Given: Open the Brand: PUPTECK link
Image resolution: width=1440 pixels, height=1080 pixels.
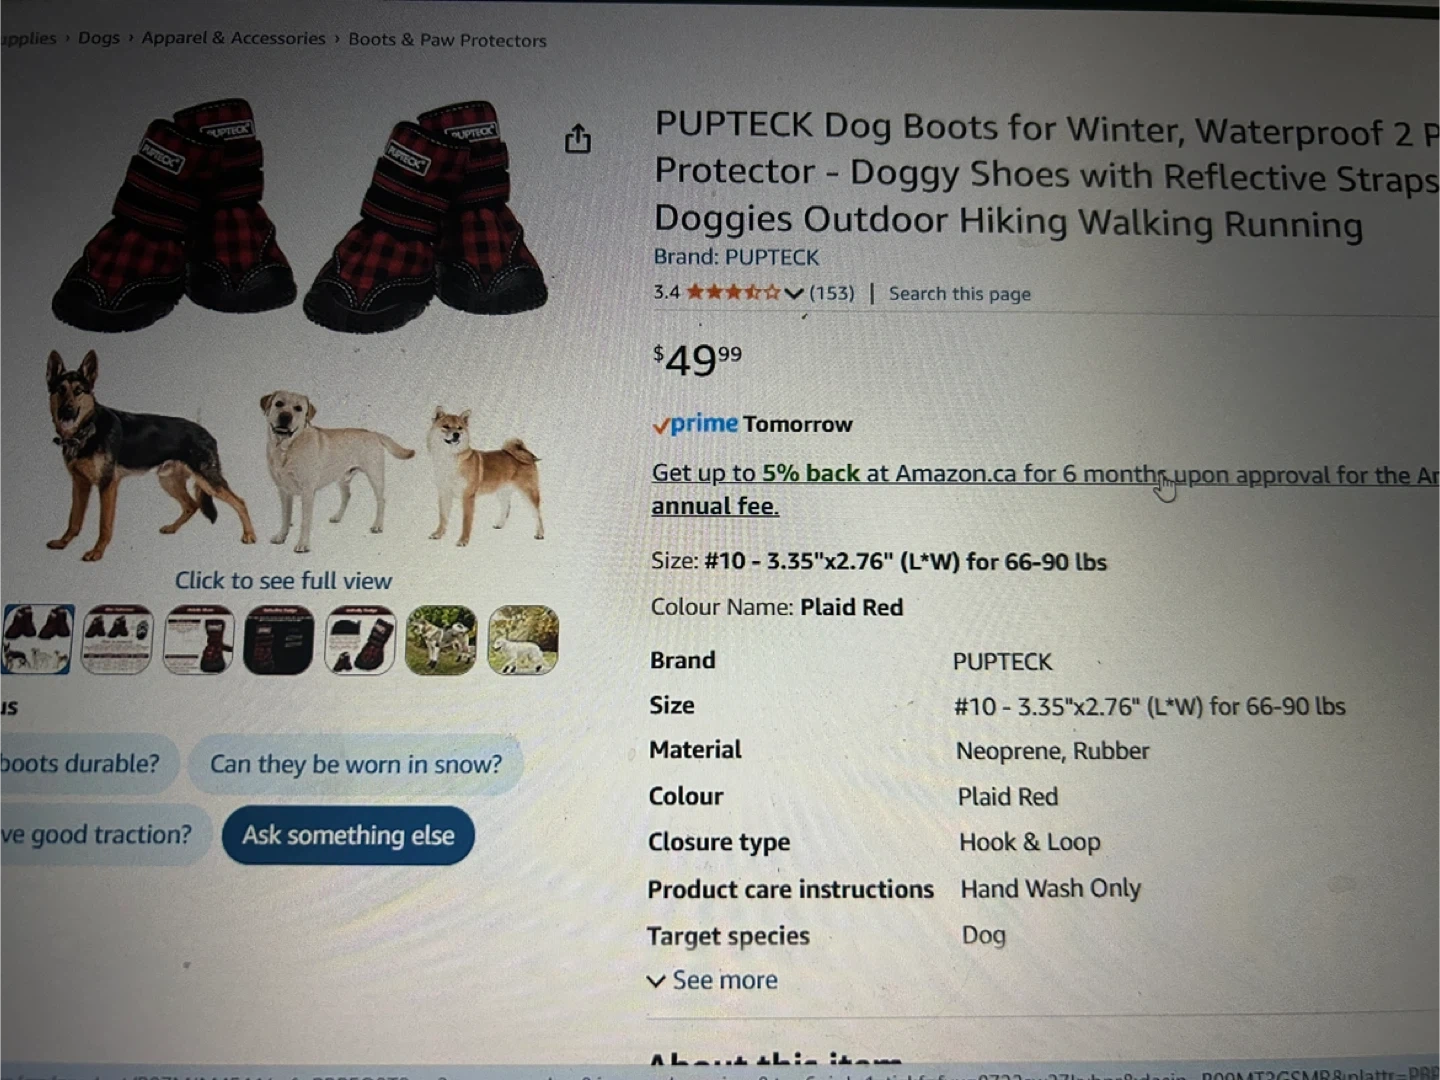Looking at the screenshot, I should coord(736,257).
